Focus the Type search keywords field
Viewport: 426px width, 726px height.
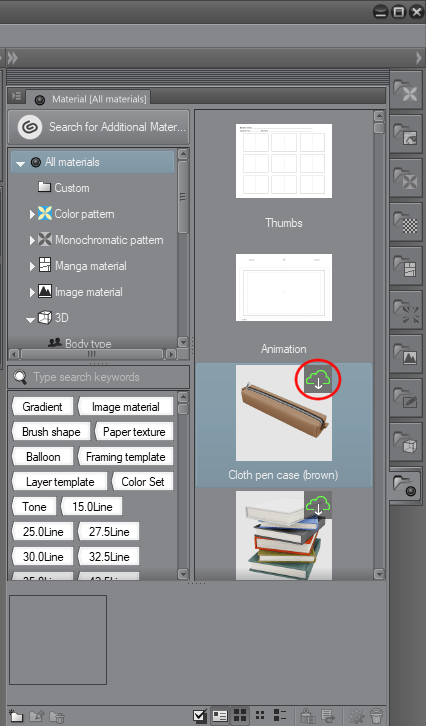coord(99,377)
